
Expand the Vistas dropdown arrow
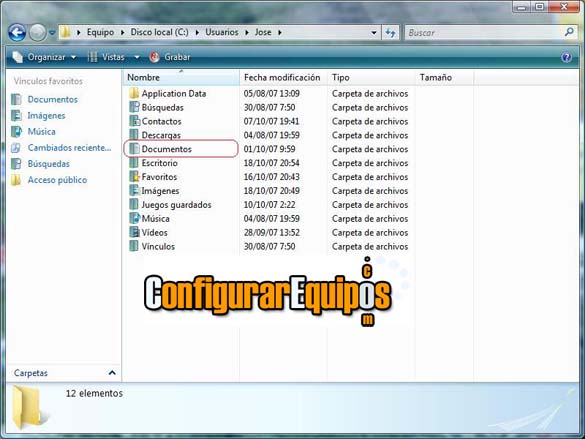click(x=137, y=57)
